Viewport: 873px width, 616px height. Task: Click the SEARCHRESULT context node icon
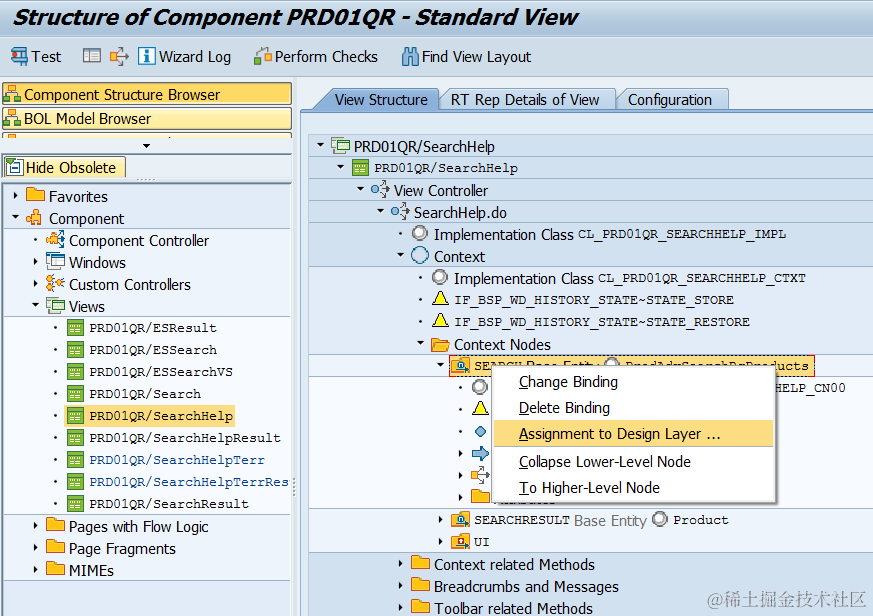tap(460, 520)
